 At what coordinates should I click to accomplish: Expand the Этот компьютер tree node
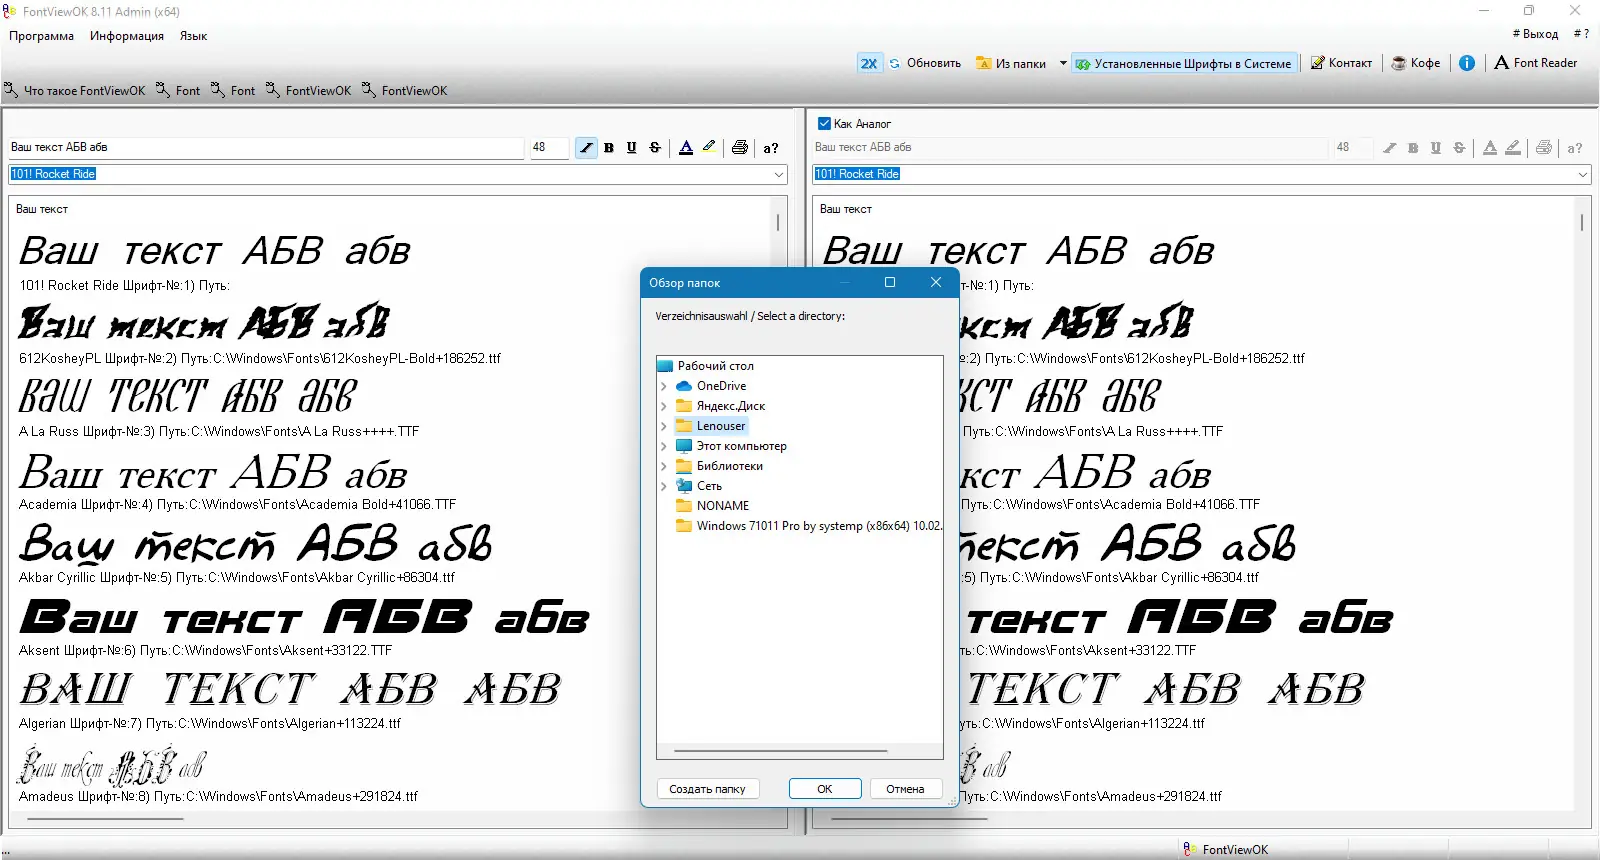664,446
